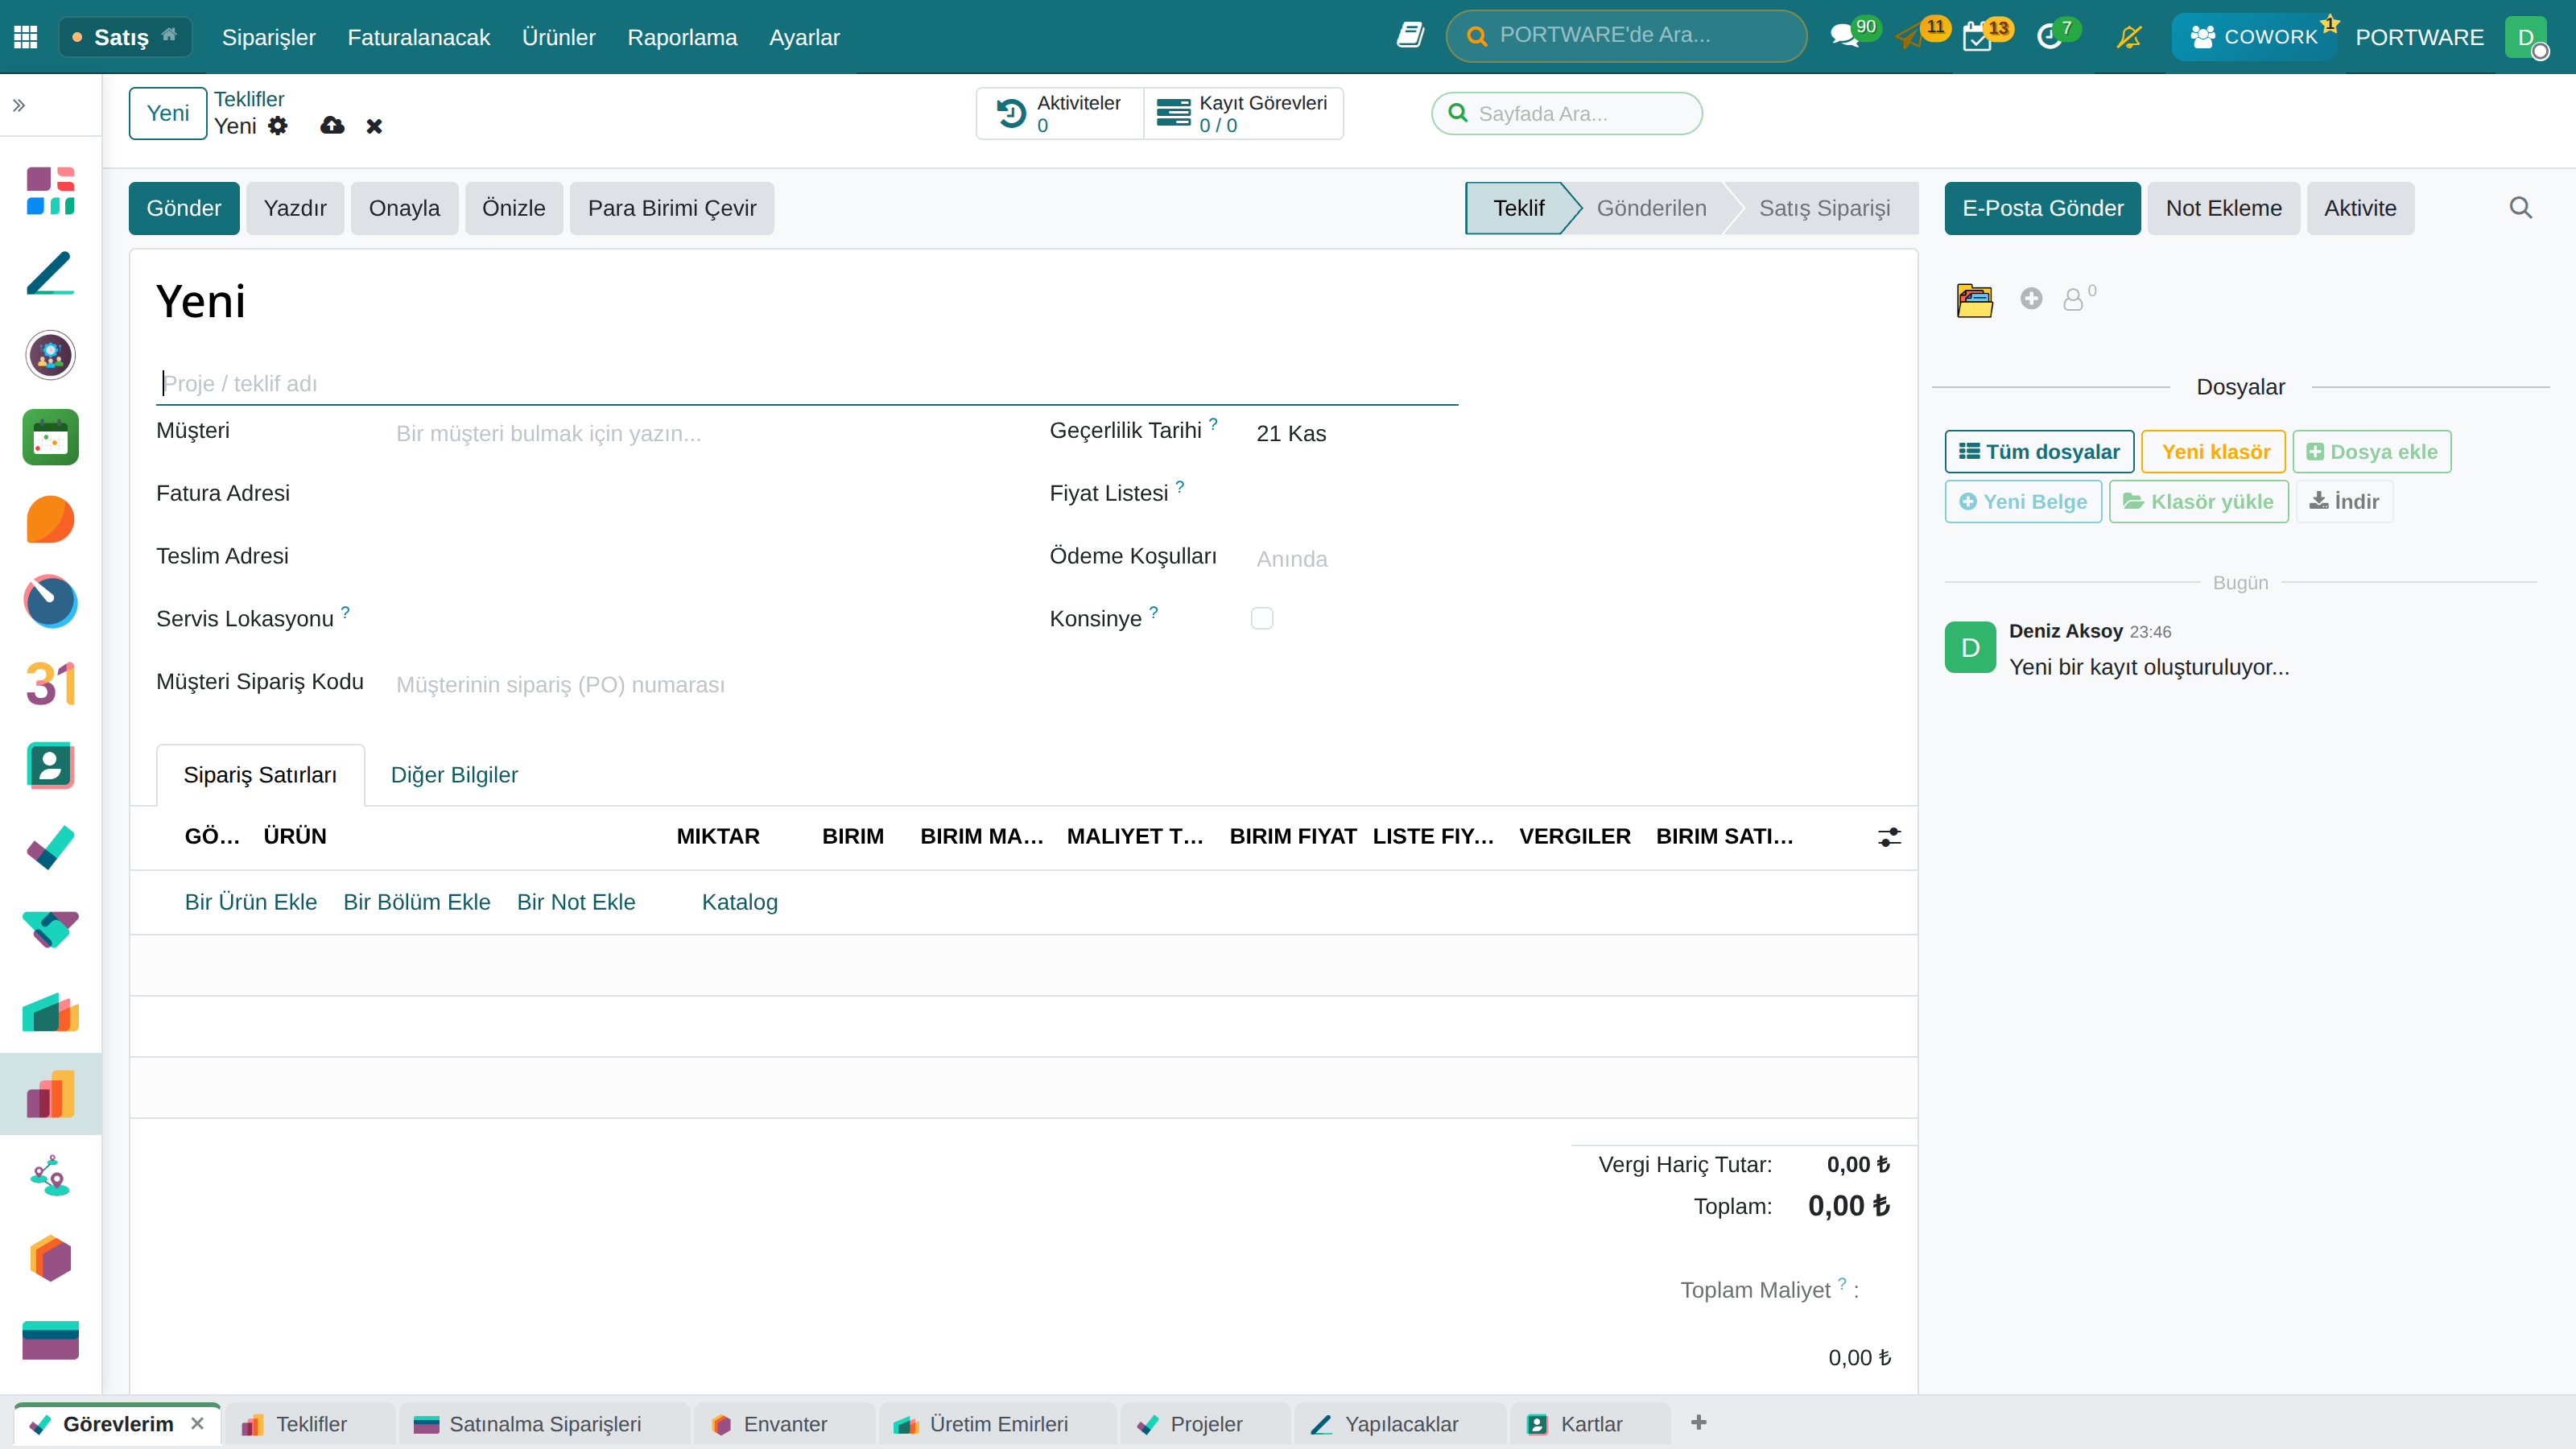Open the announcements icon with 11 badge

(1910, 37)
